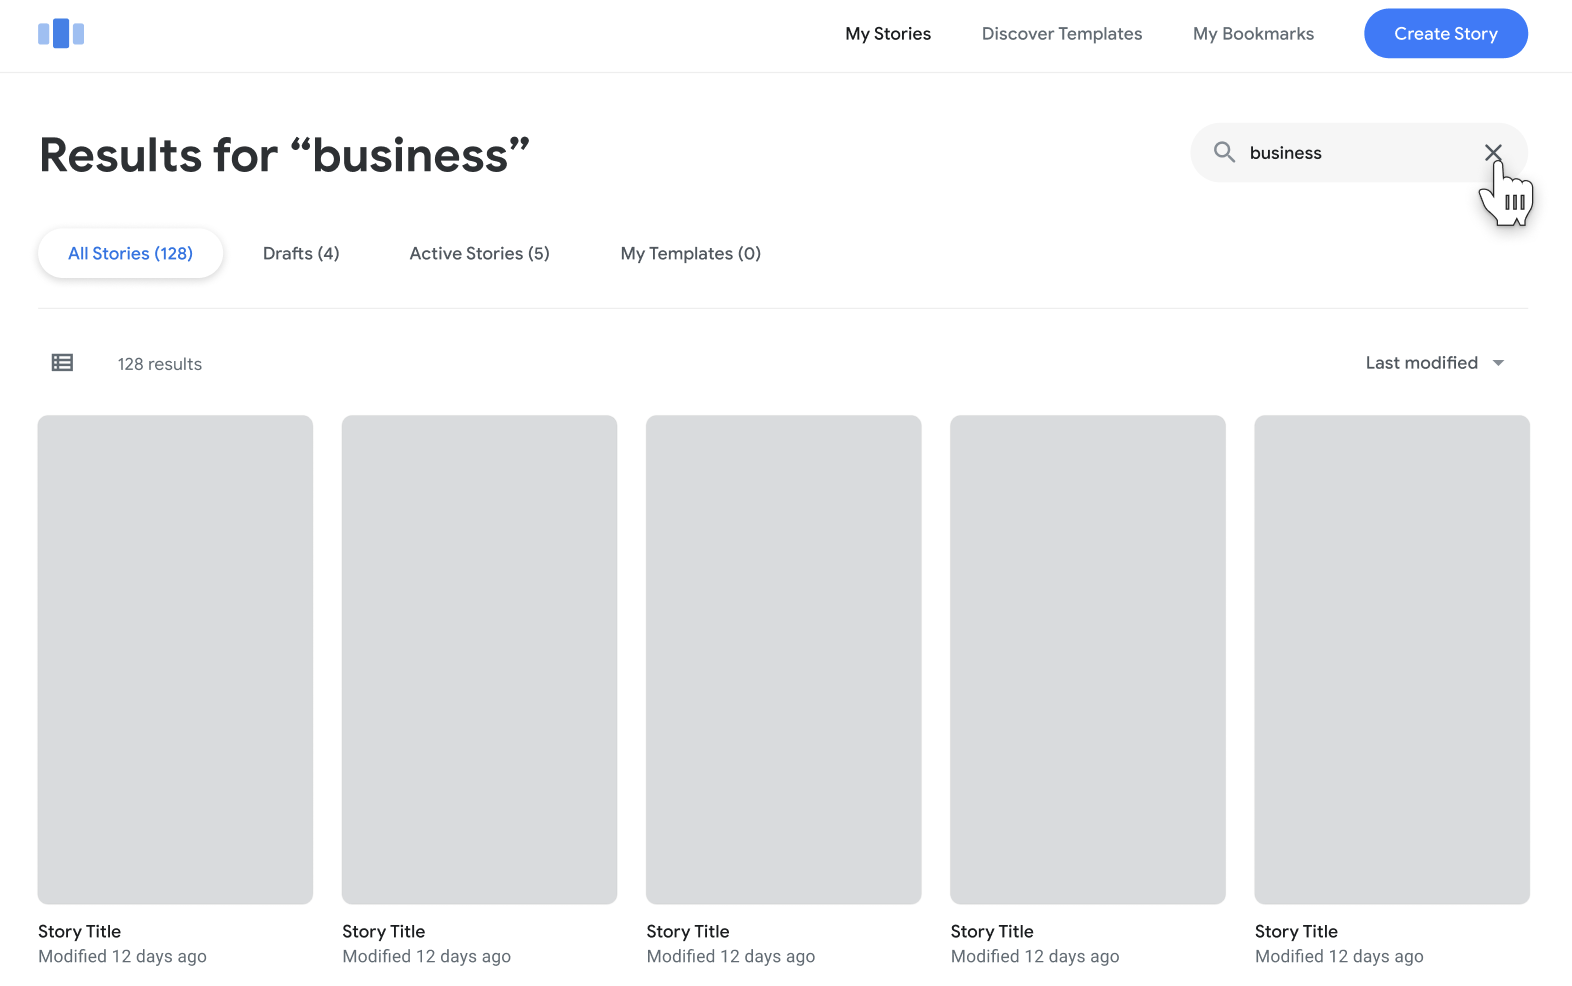Switch to Drafts (4) tab
Image resolution: width=1572 pixels, height=986 pixels.
[301, 254]
